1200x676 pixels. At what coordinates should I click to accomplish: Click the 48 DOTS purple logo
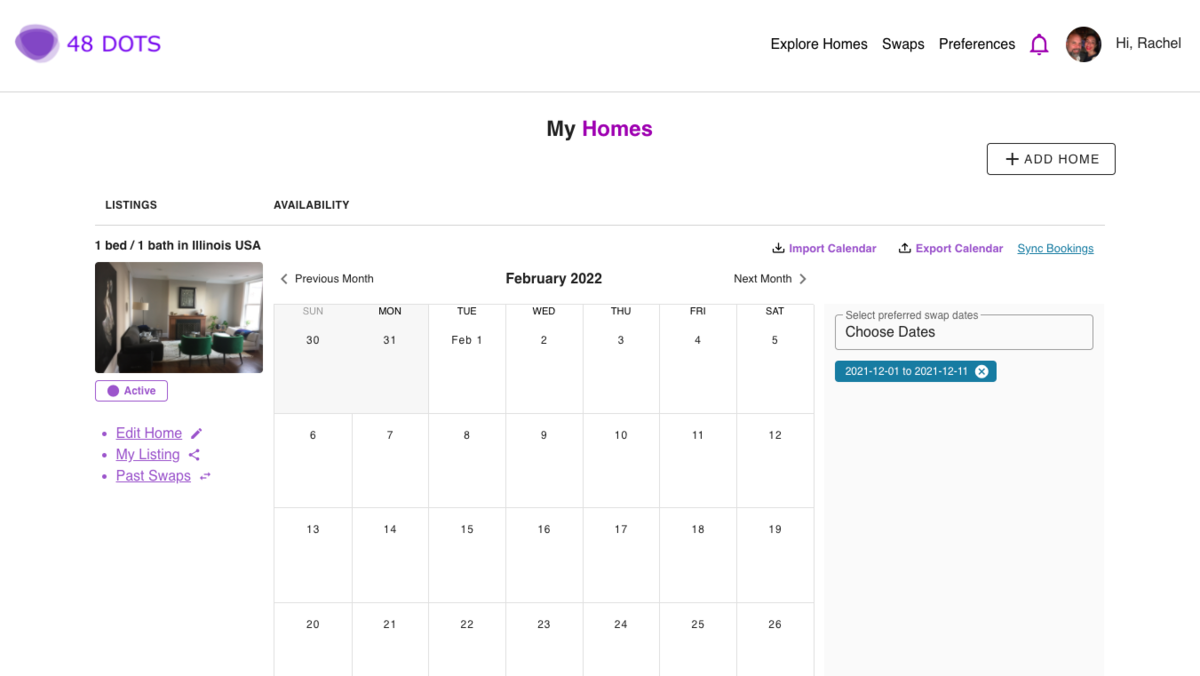37,43
